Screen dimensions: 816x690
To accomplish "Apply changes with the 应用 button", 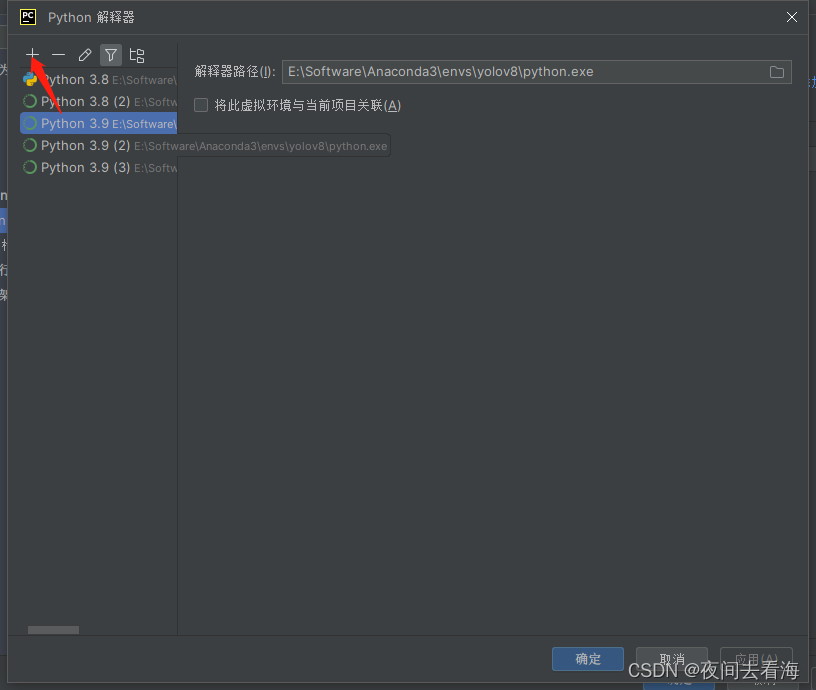I will point(756,659).
